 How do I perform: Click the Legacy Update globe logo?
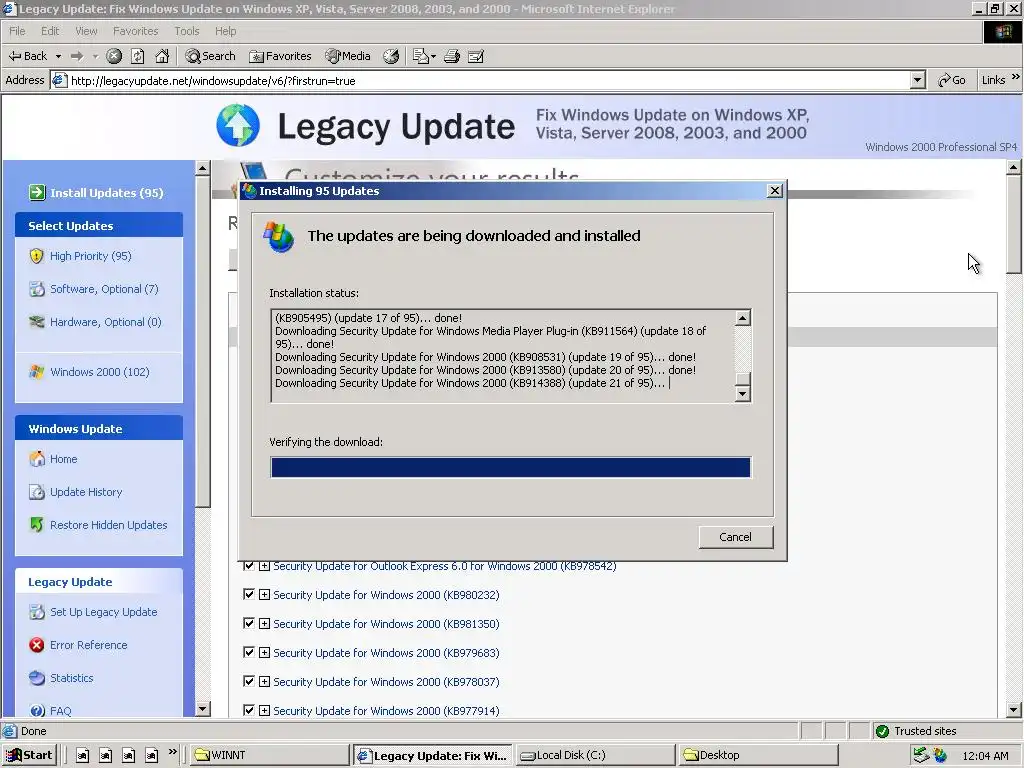pos(238,125)
